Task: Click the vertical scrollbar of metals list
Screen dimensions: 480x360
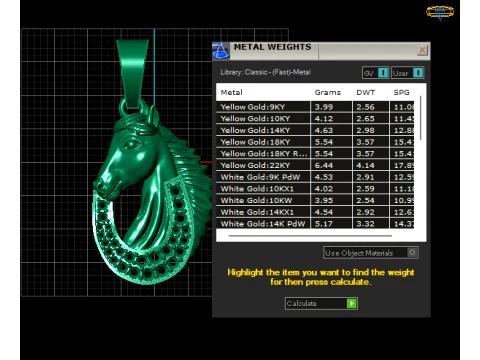Action: (x=421, y=118)
